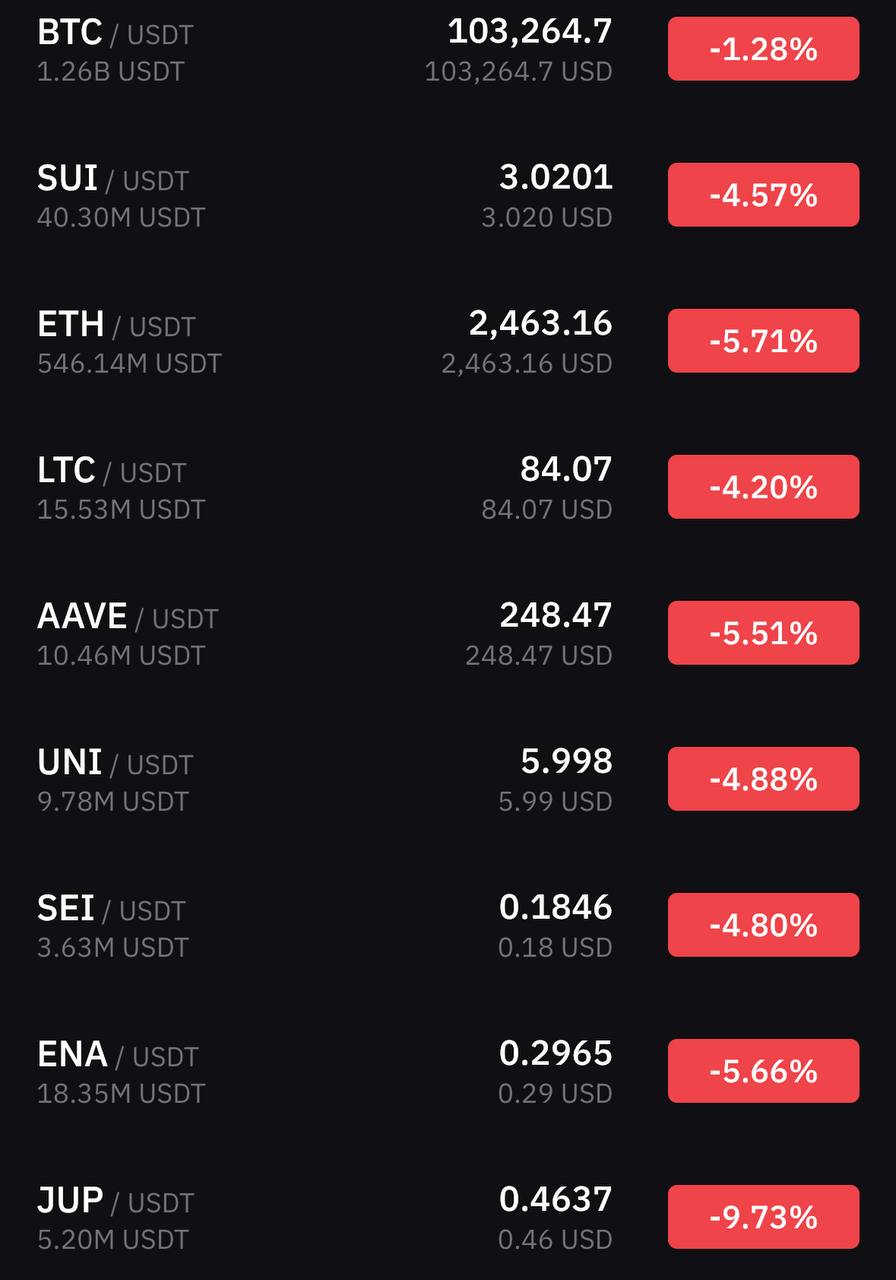896x1280 pixels.
Task: Click the ETH price 2,463.16
Action: click(541, 324)
